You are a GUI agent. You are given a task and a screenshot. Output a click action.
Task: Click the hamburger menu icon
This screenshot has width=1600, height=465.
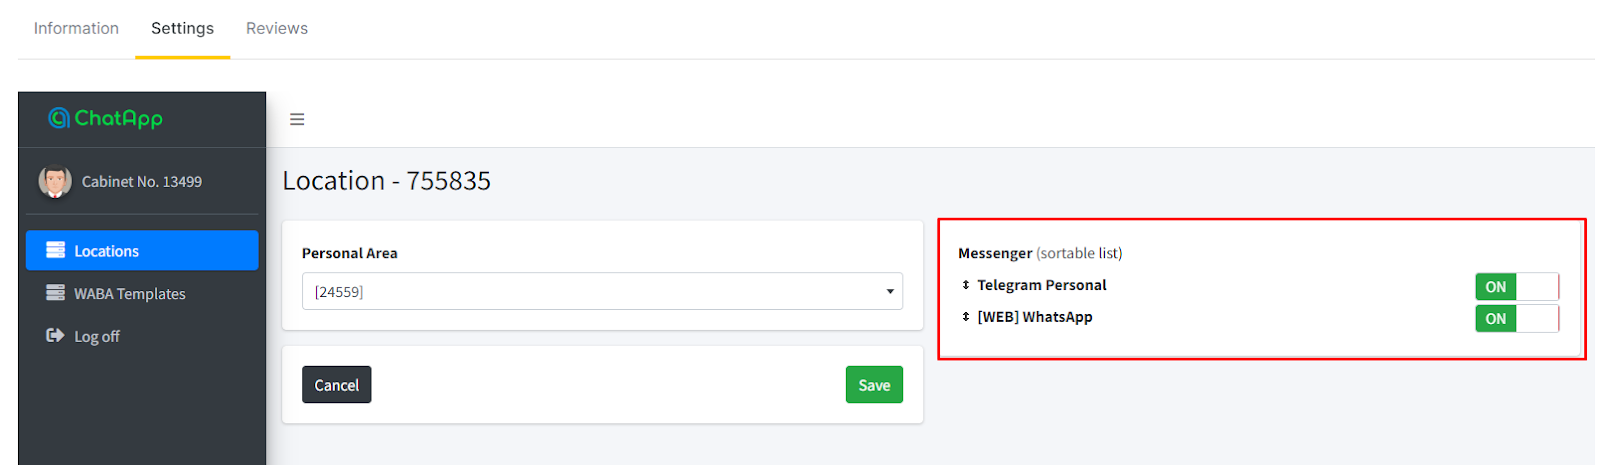[297, 119]
